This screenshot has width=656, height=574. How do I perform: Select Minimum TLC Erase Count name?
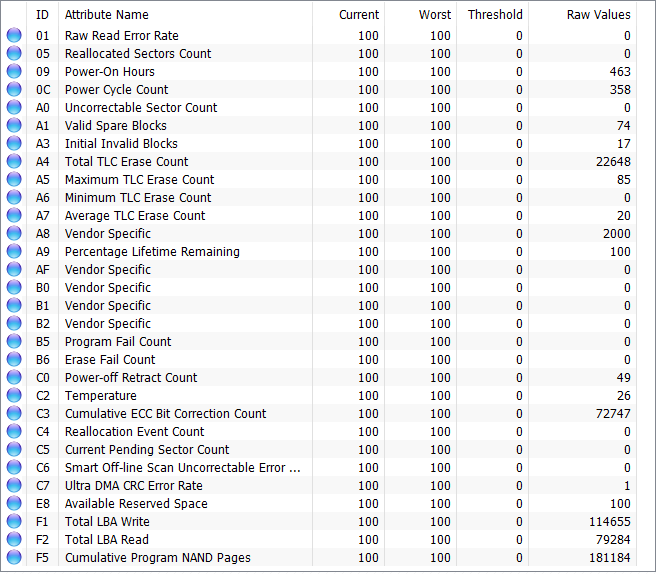(x=138, y=197)
